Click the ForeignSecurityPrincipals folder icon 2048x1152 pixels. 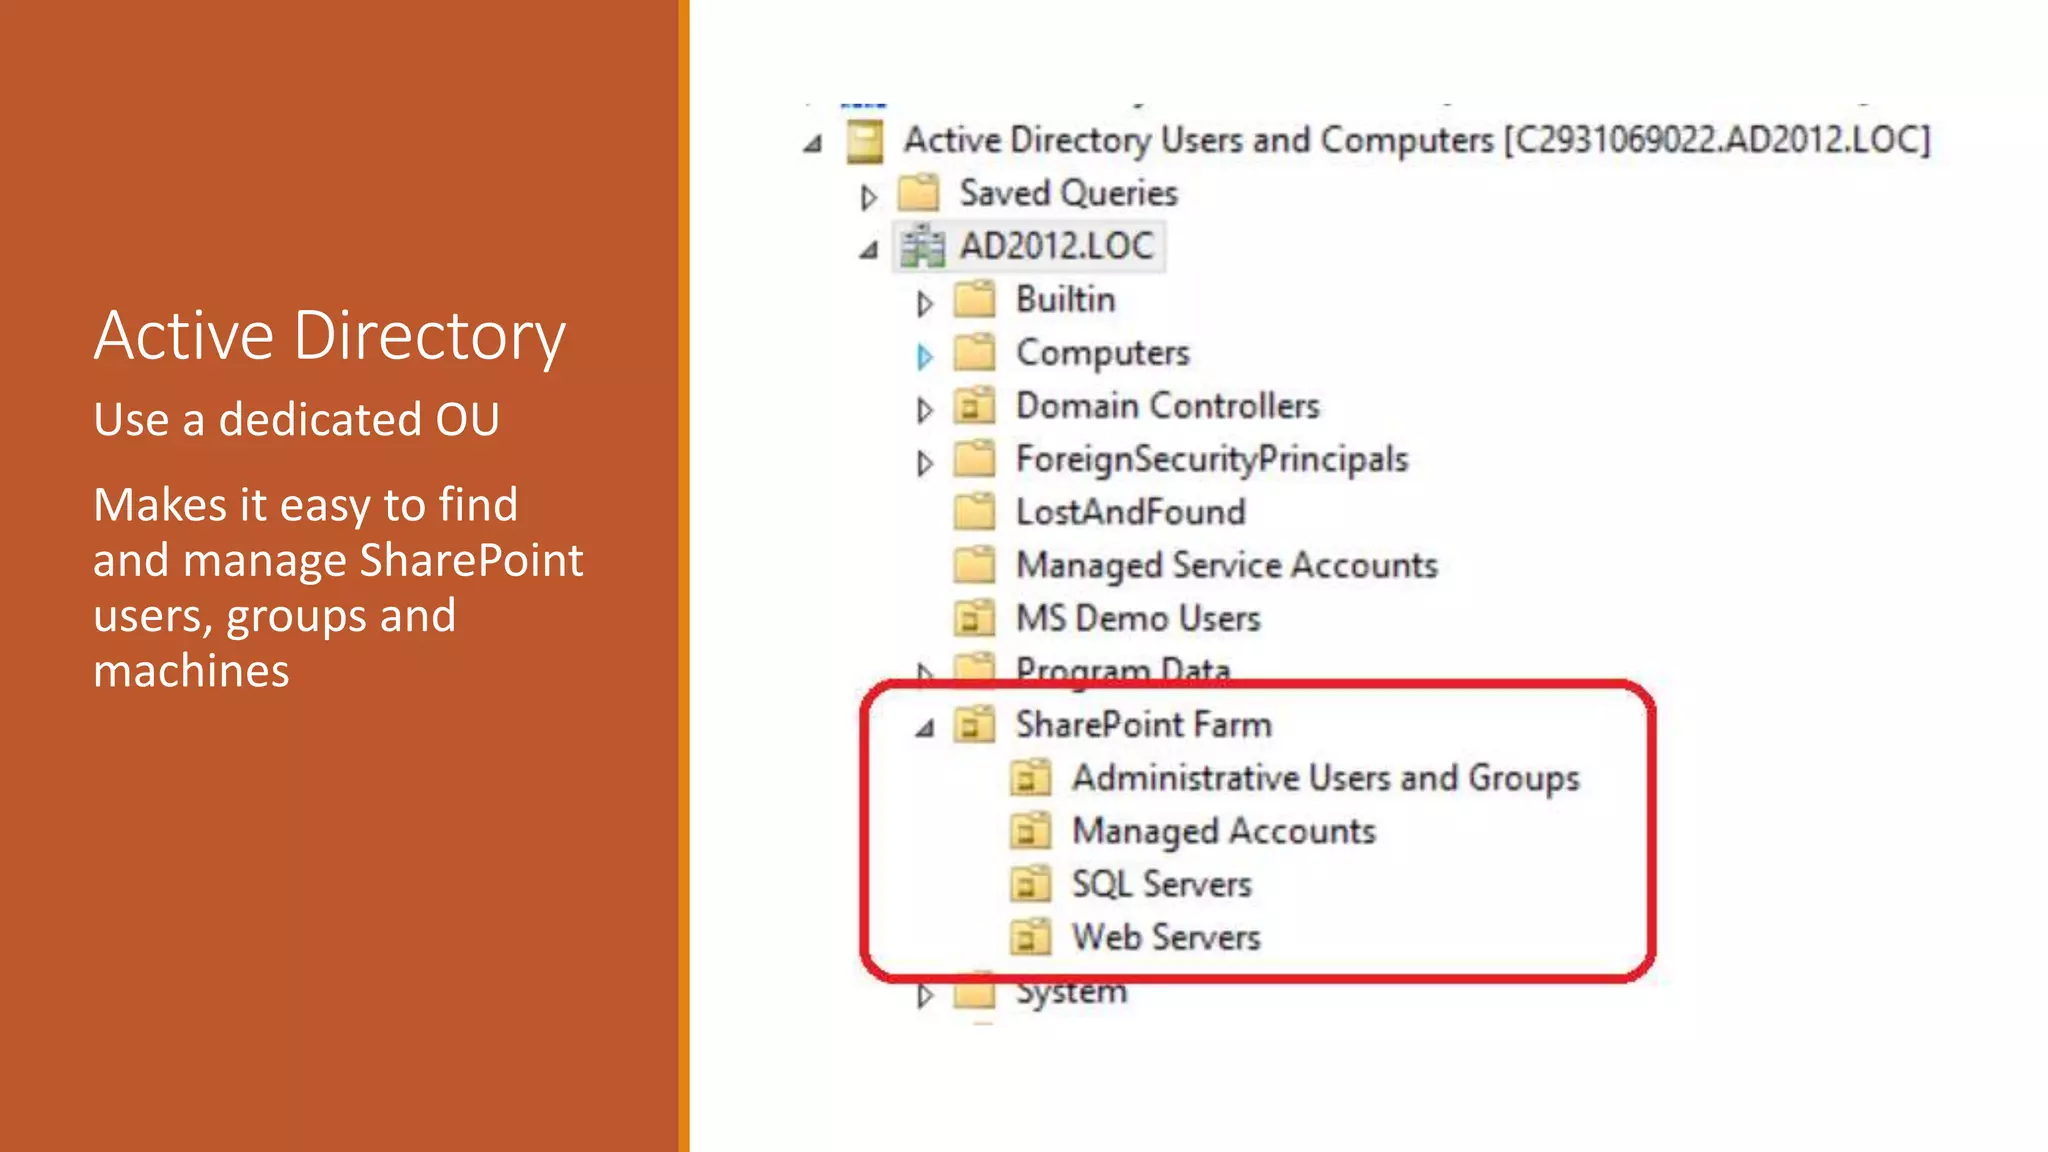coord(974,458)
